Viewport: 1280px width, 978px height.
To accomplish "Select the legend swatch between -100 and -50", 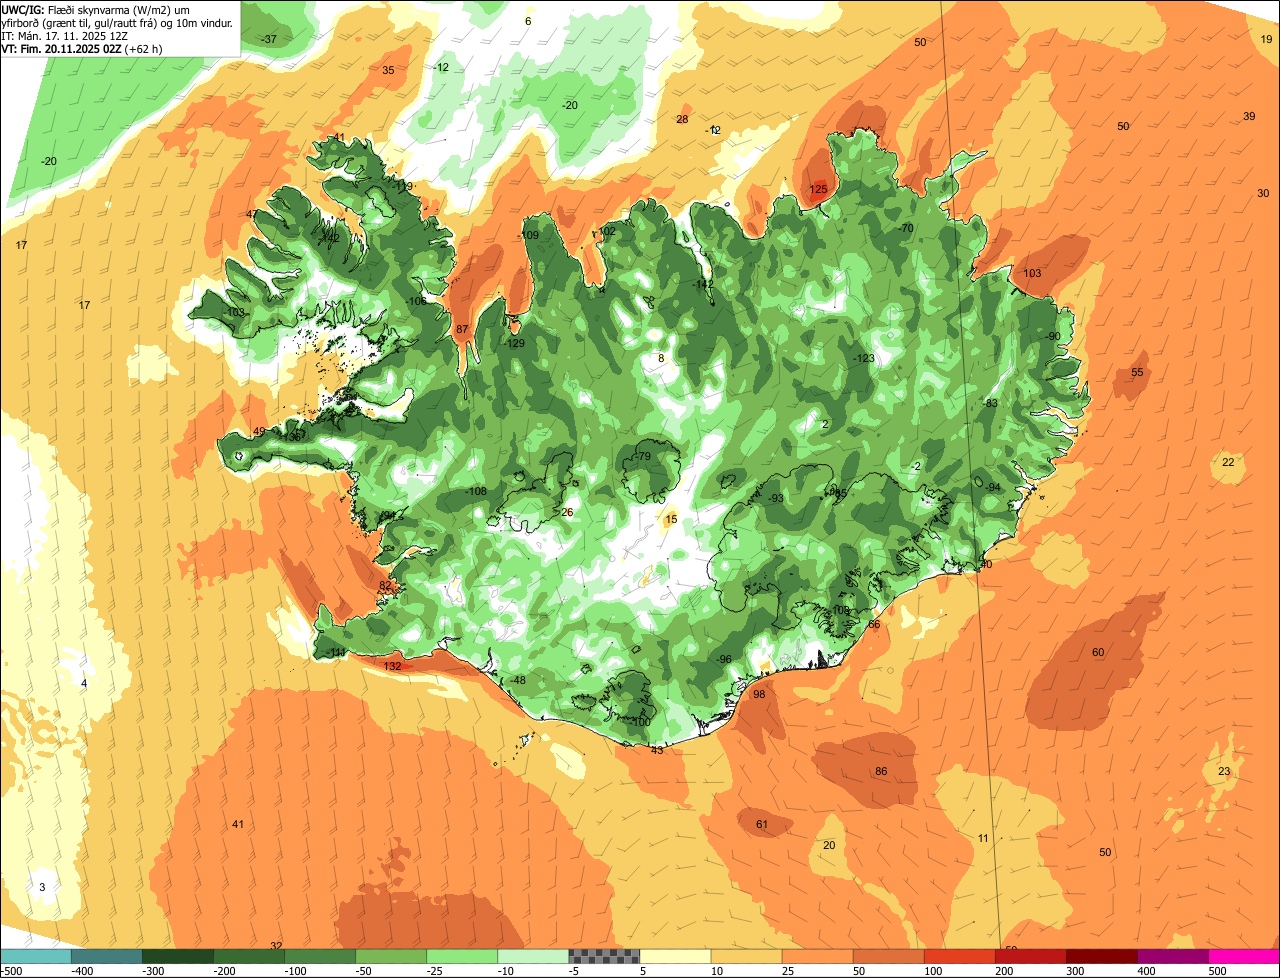I will [x=320, y=956].
